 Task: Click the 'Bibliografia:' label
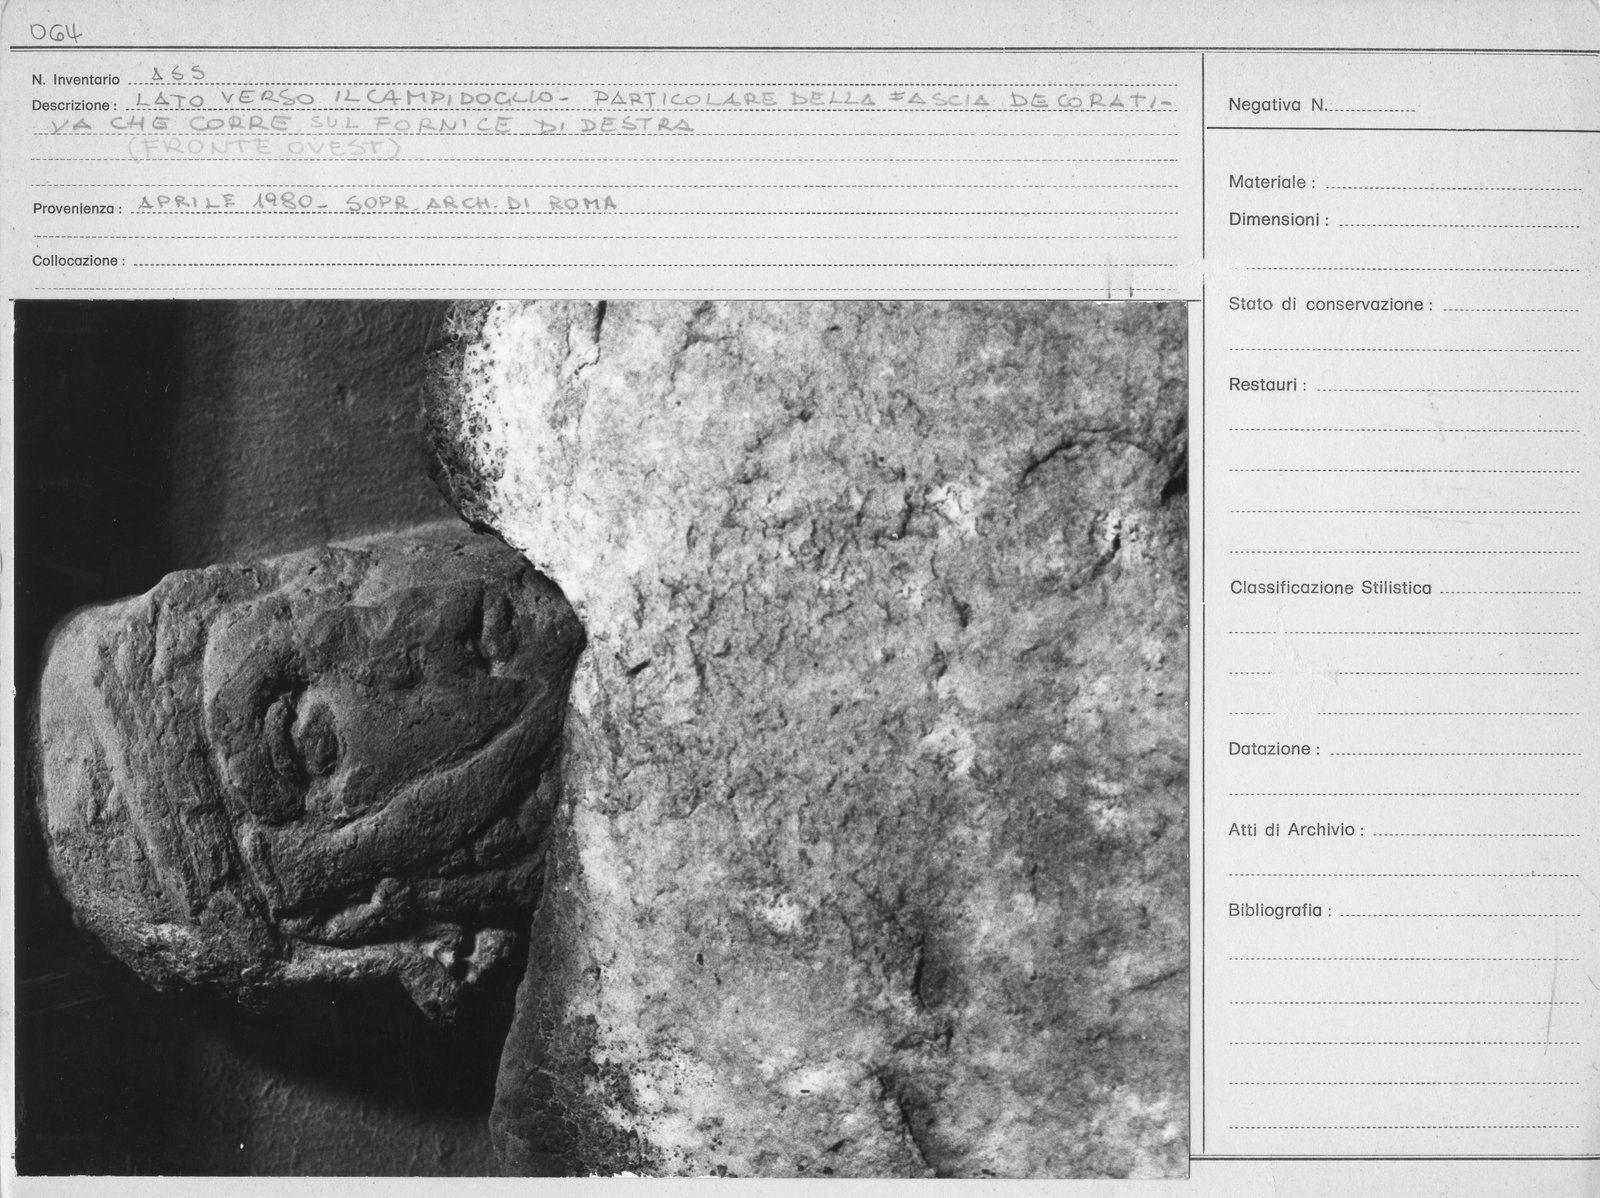pyautogui.click(x=1280, y=911)
